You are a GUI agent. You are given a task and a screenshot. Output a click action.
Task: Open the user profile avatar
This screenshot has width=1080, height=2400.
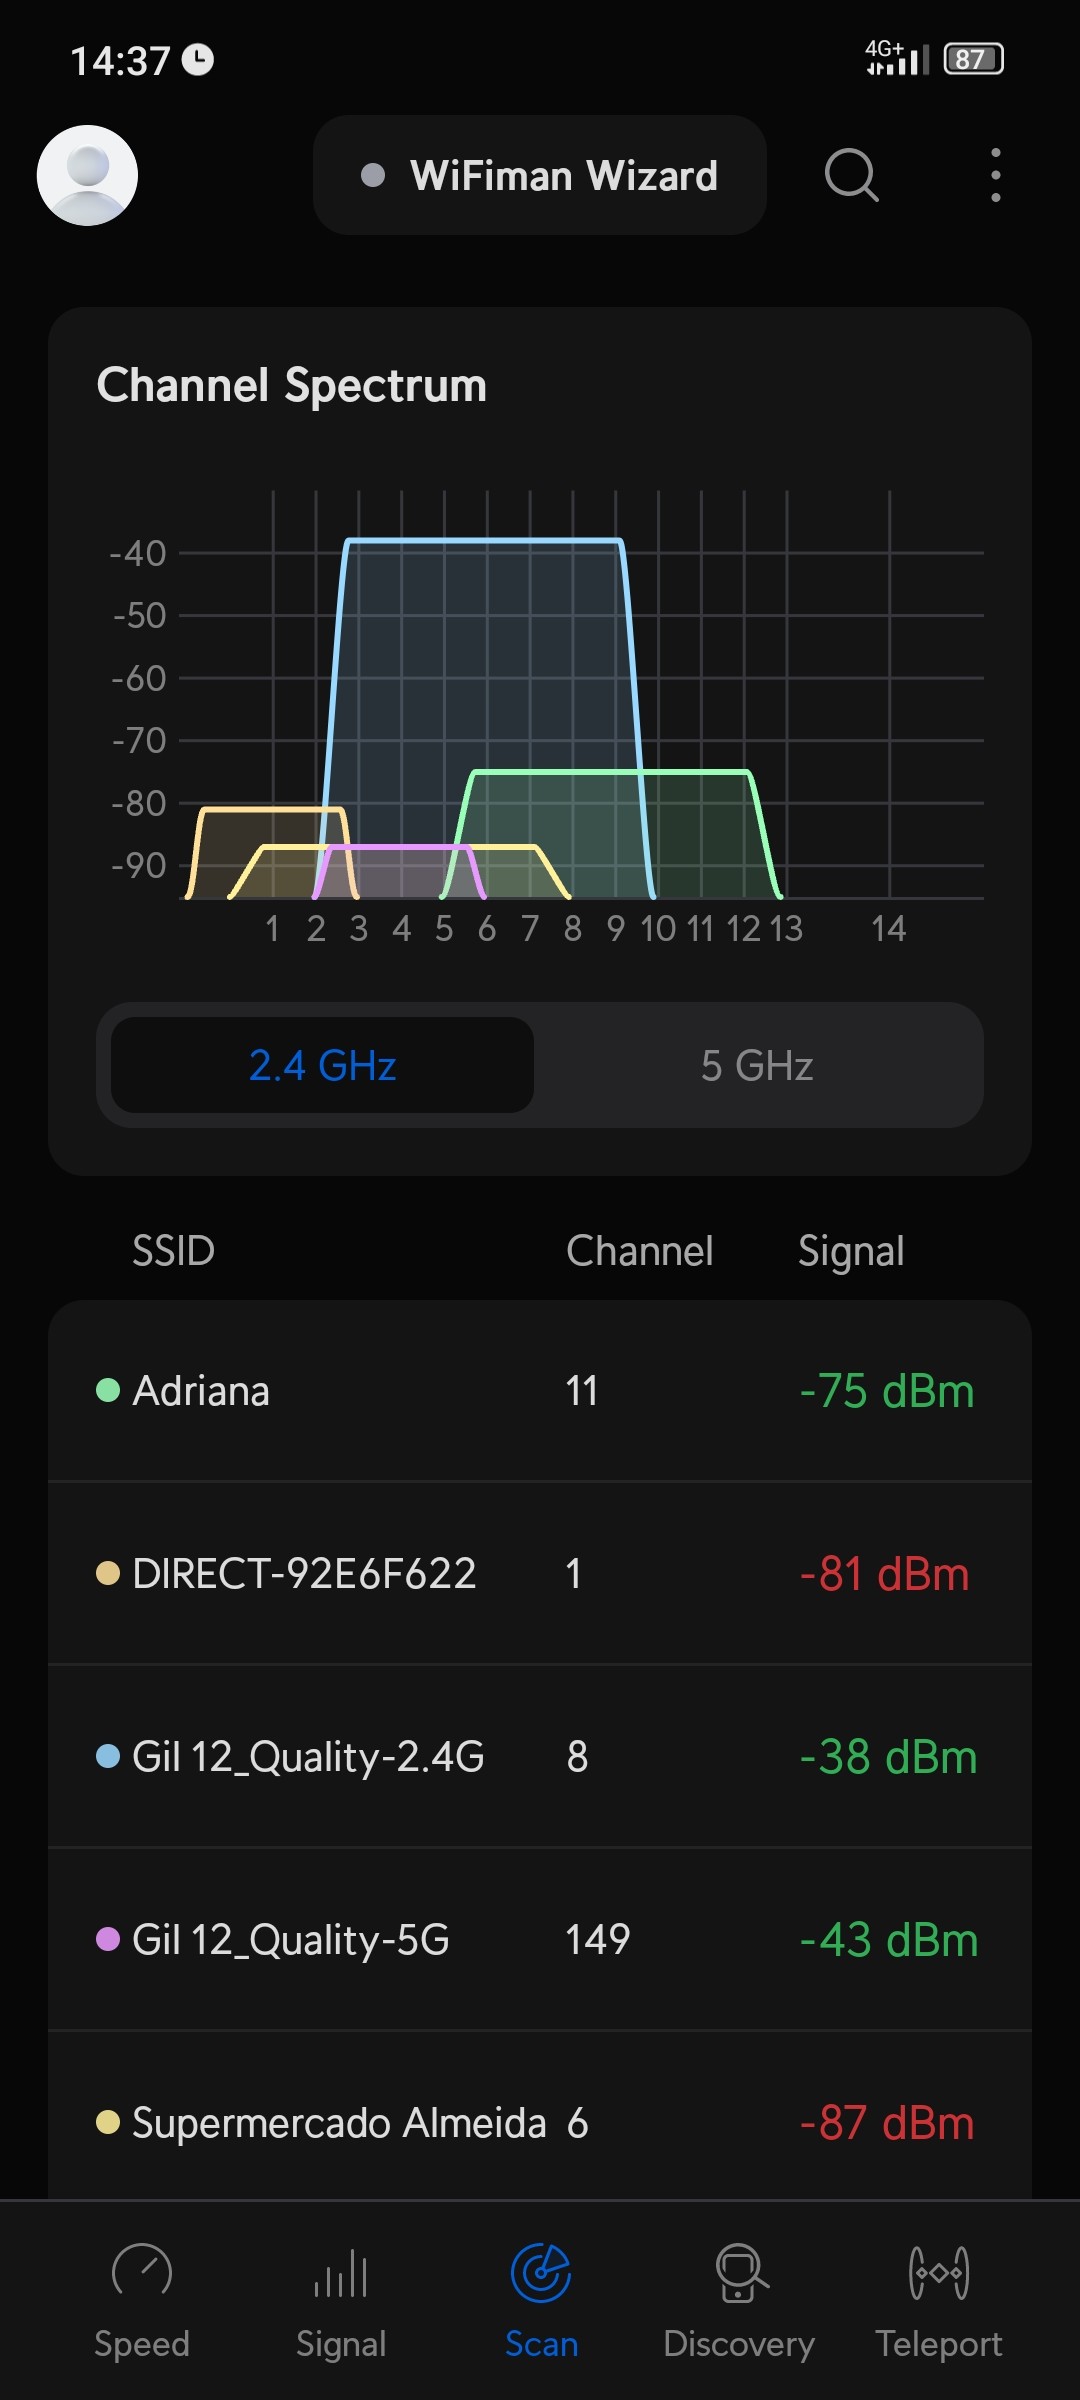point(87,175)
